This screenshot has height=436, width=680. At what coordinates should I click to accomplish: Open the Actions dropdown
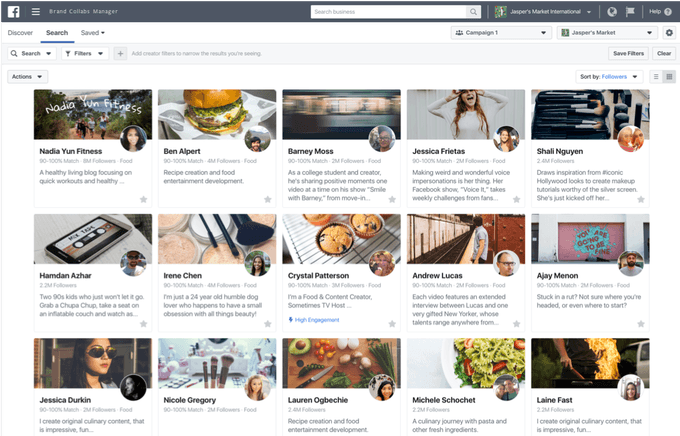point(27,77)
